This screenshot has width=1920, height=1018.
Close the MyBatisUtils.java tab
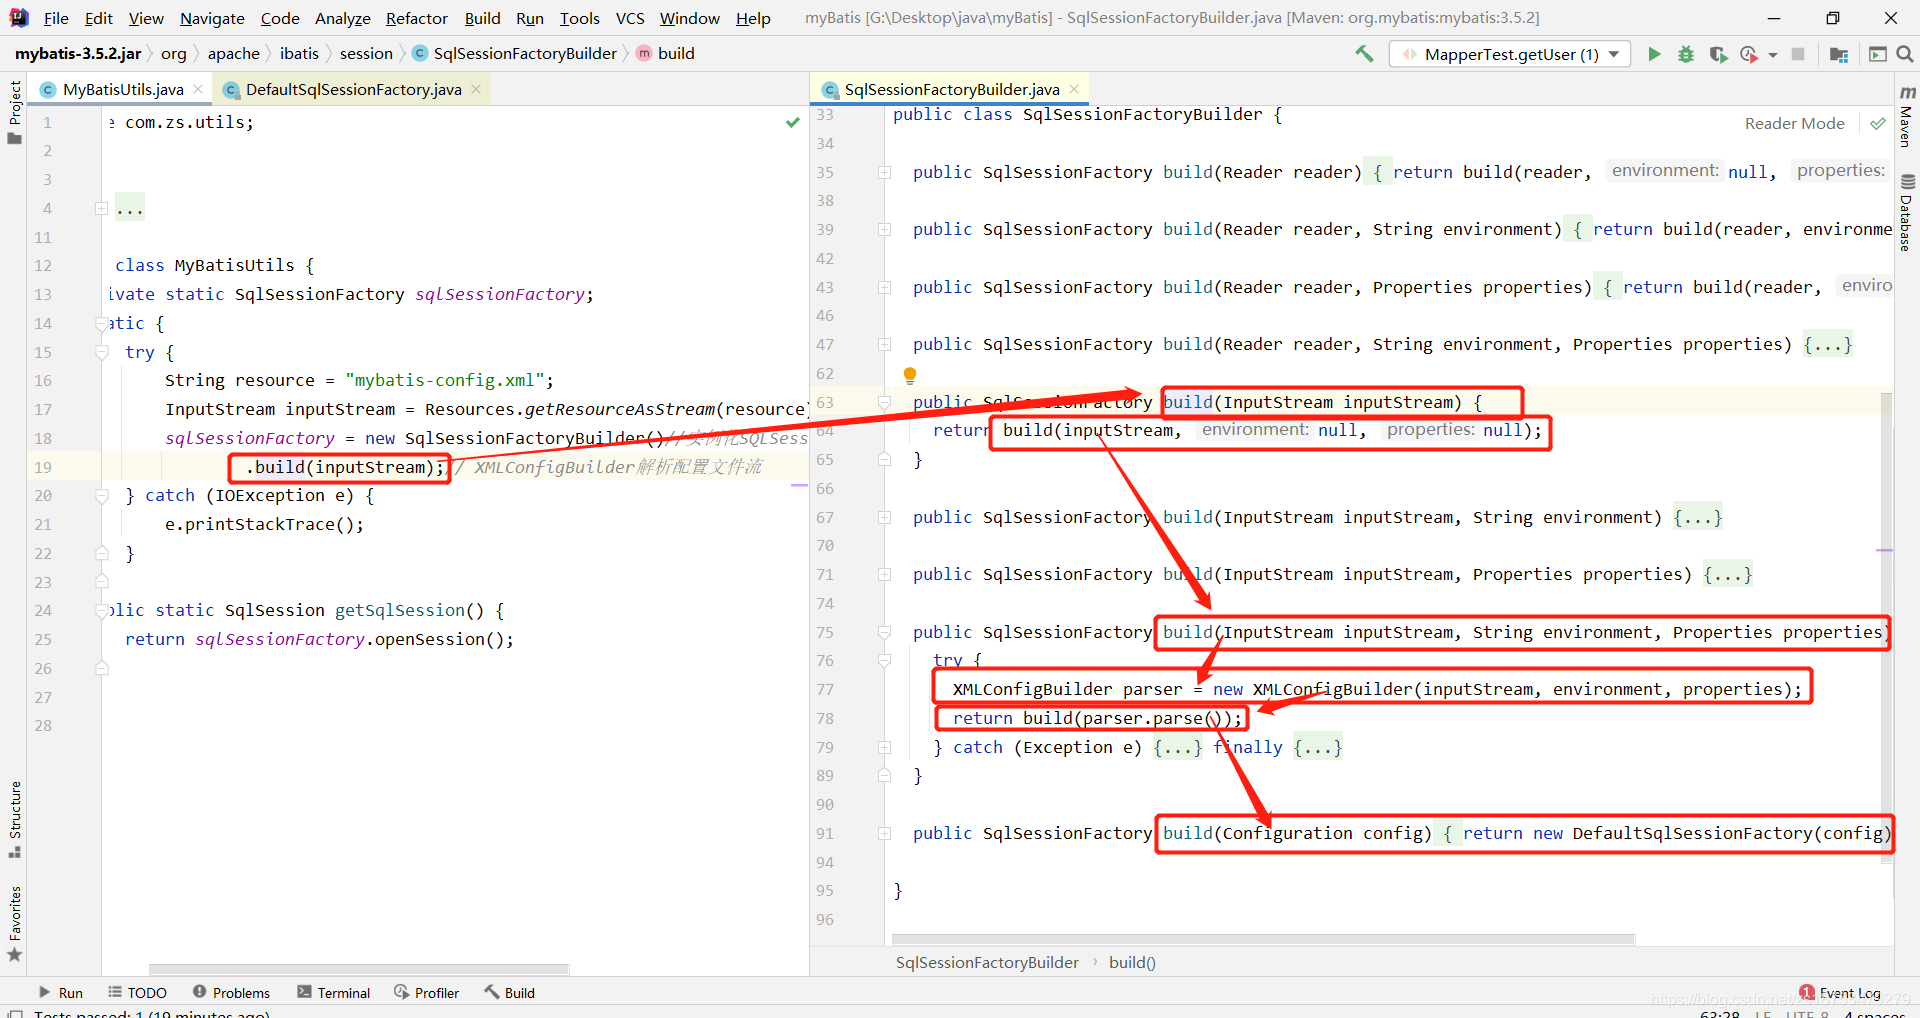(198, 89)
